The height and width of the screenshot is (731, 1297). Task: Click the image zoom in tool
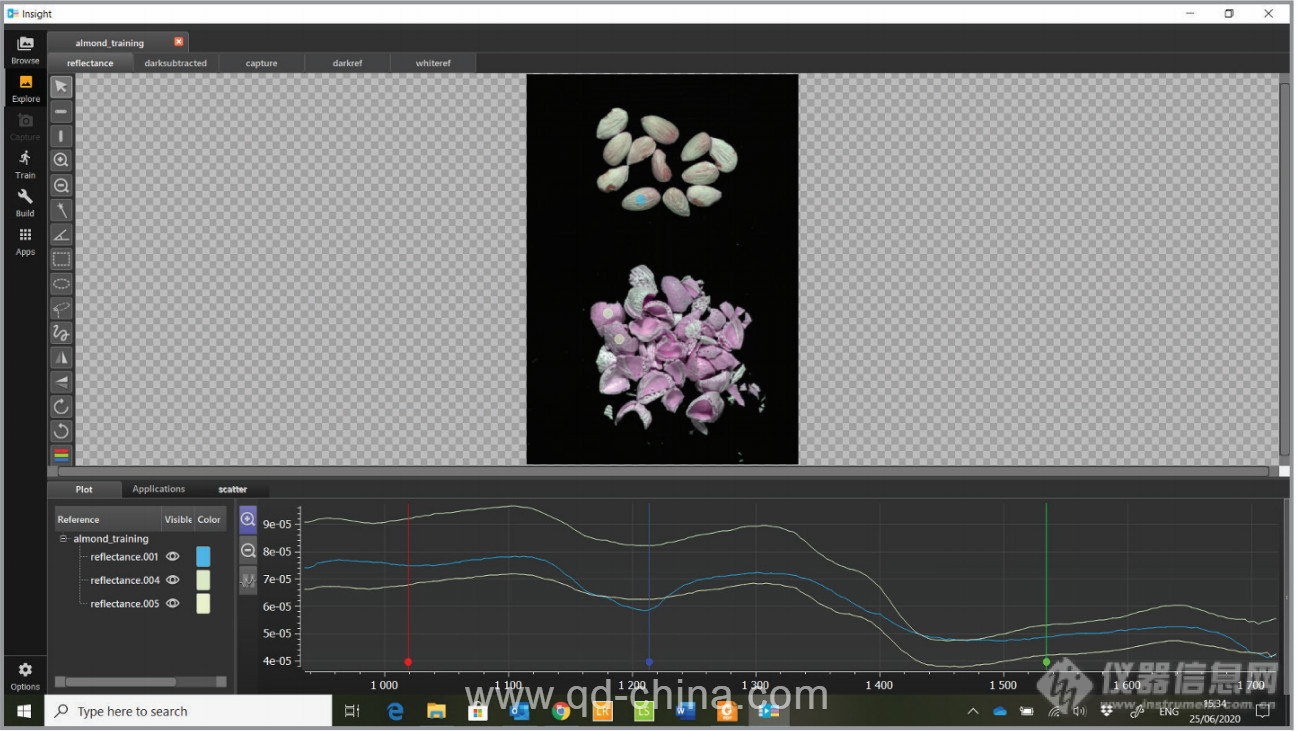tap(61, 160)
